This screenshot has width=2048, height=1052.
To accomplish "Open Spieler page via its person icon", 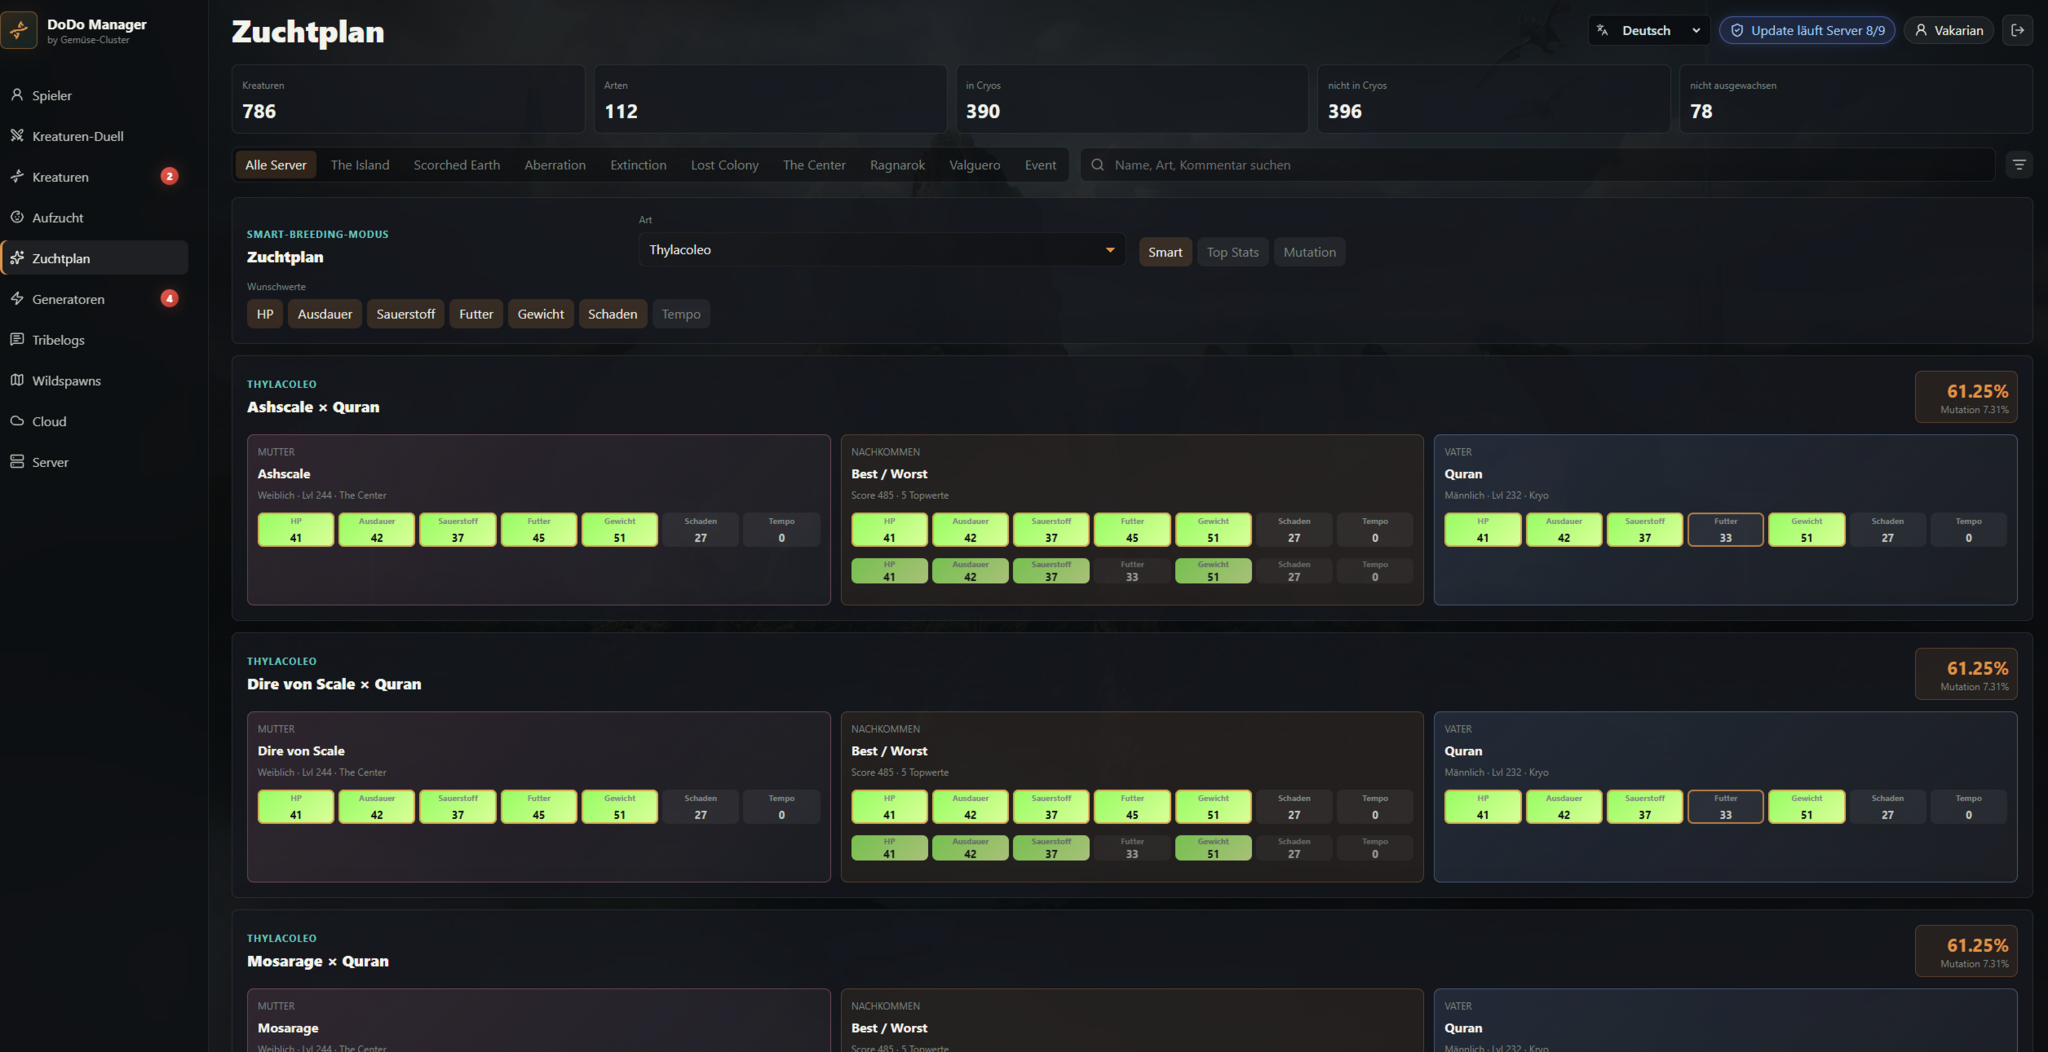I will pyautogui.click(x=17, y=95).
